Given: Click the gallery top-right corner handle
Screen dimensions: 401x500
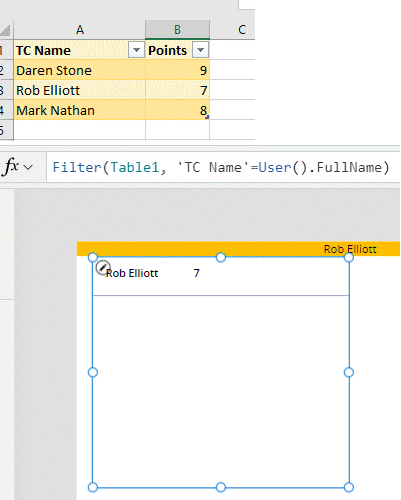Looking at the screenshot, I should [349, 257].
